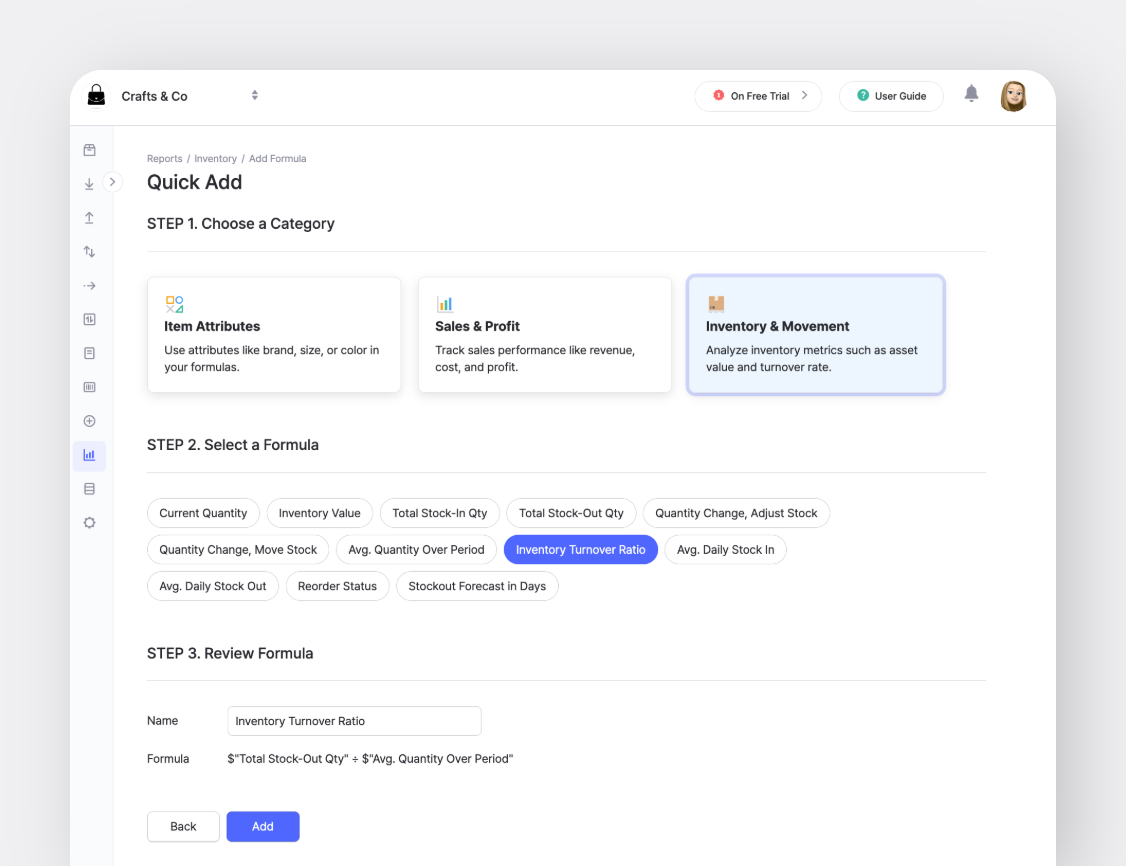The width and height of the screenshot is (1126, 866).
Task: Click the circular add icon in sidebar
Action: point(89,421)
